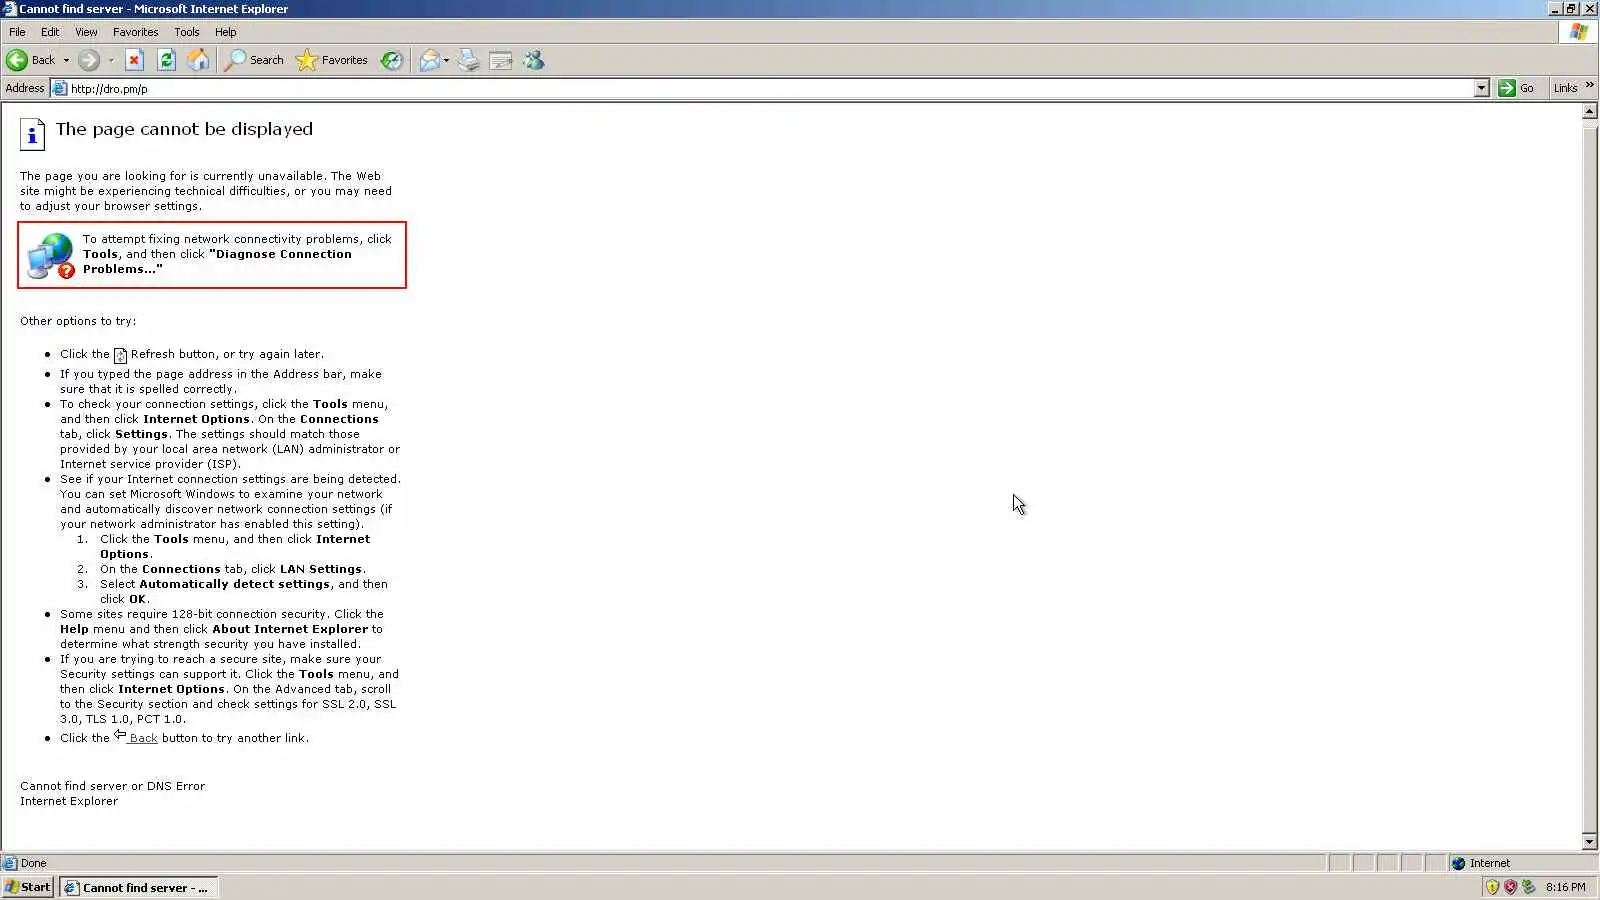Image resolution: width=1600 pixels, height=900 pixels.
Task: Open the Tools menu
Action: (x=187, y=32)
